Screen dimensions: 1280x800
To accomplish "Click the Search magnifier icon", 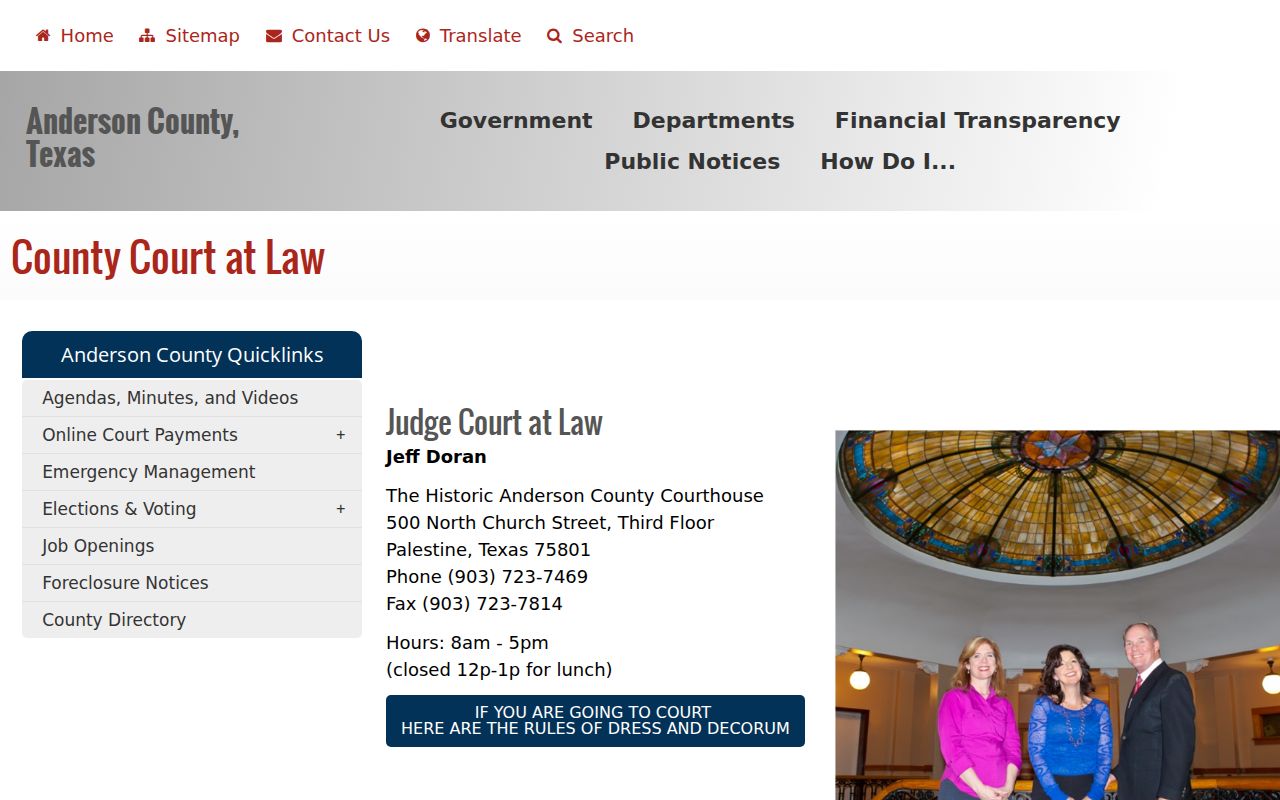I will (x=555, y=36).
